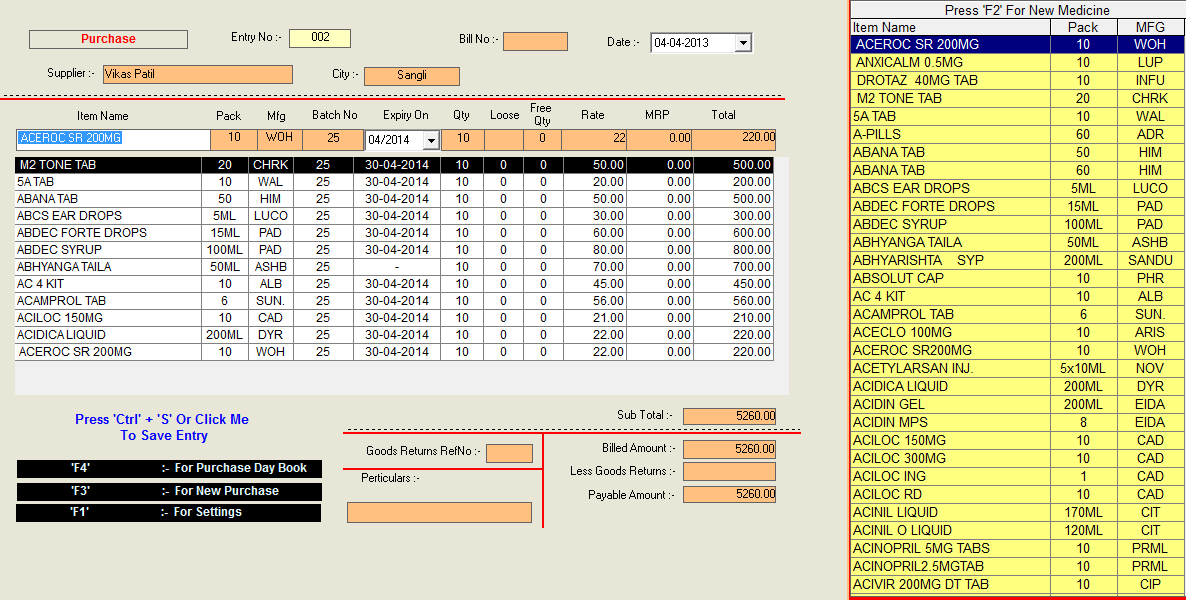Start a new purchase via the F3 bar
Image resolution: width=1186 pixels, height=600 pixels.
pyautogui.click(x=169, y=491)
